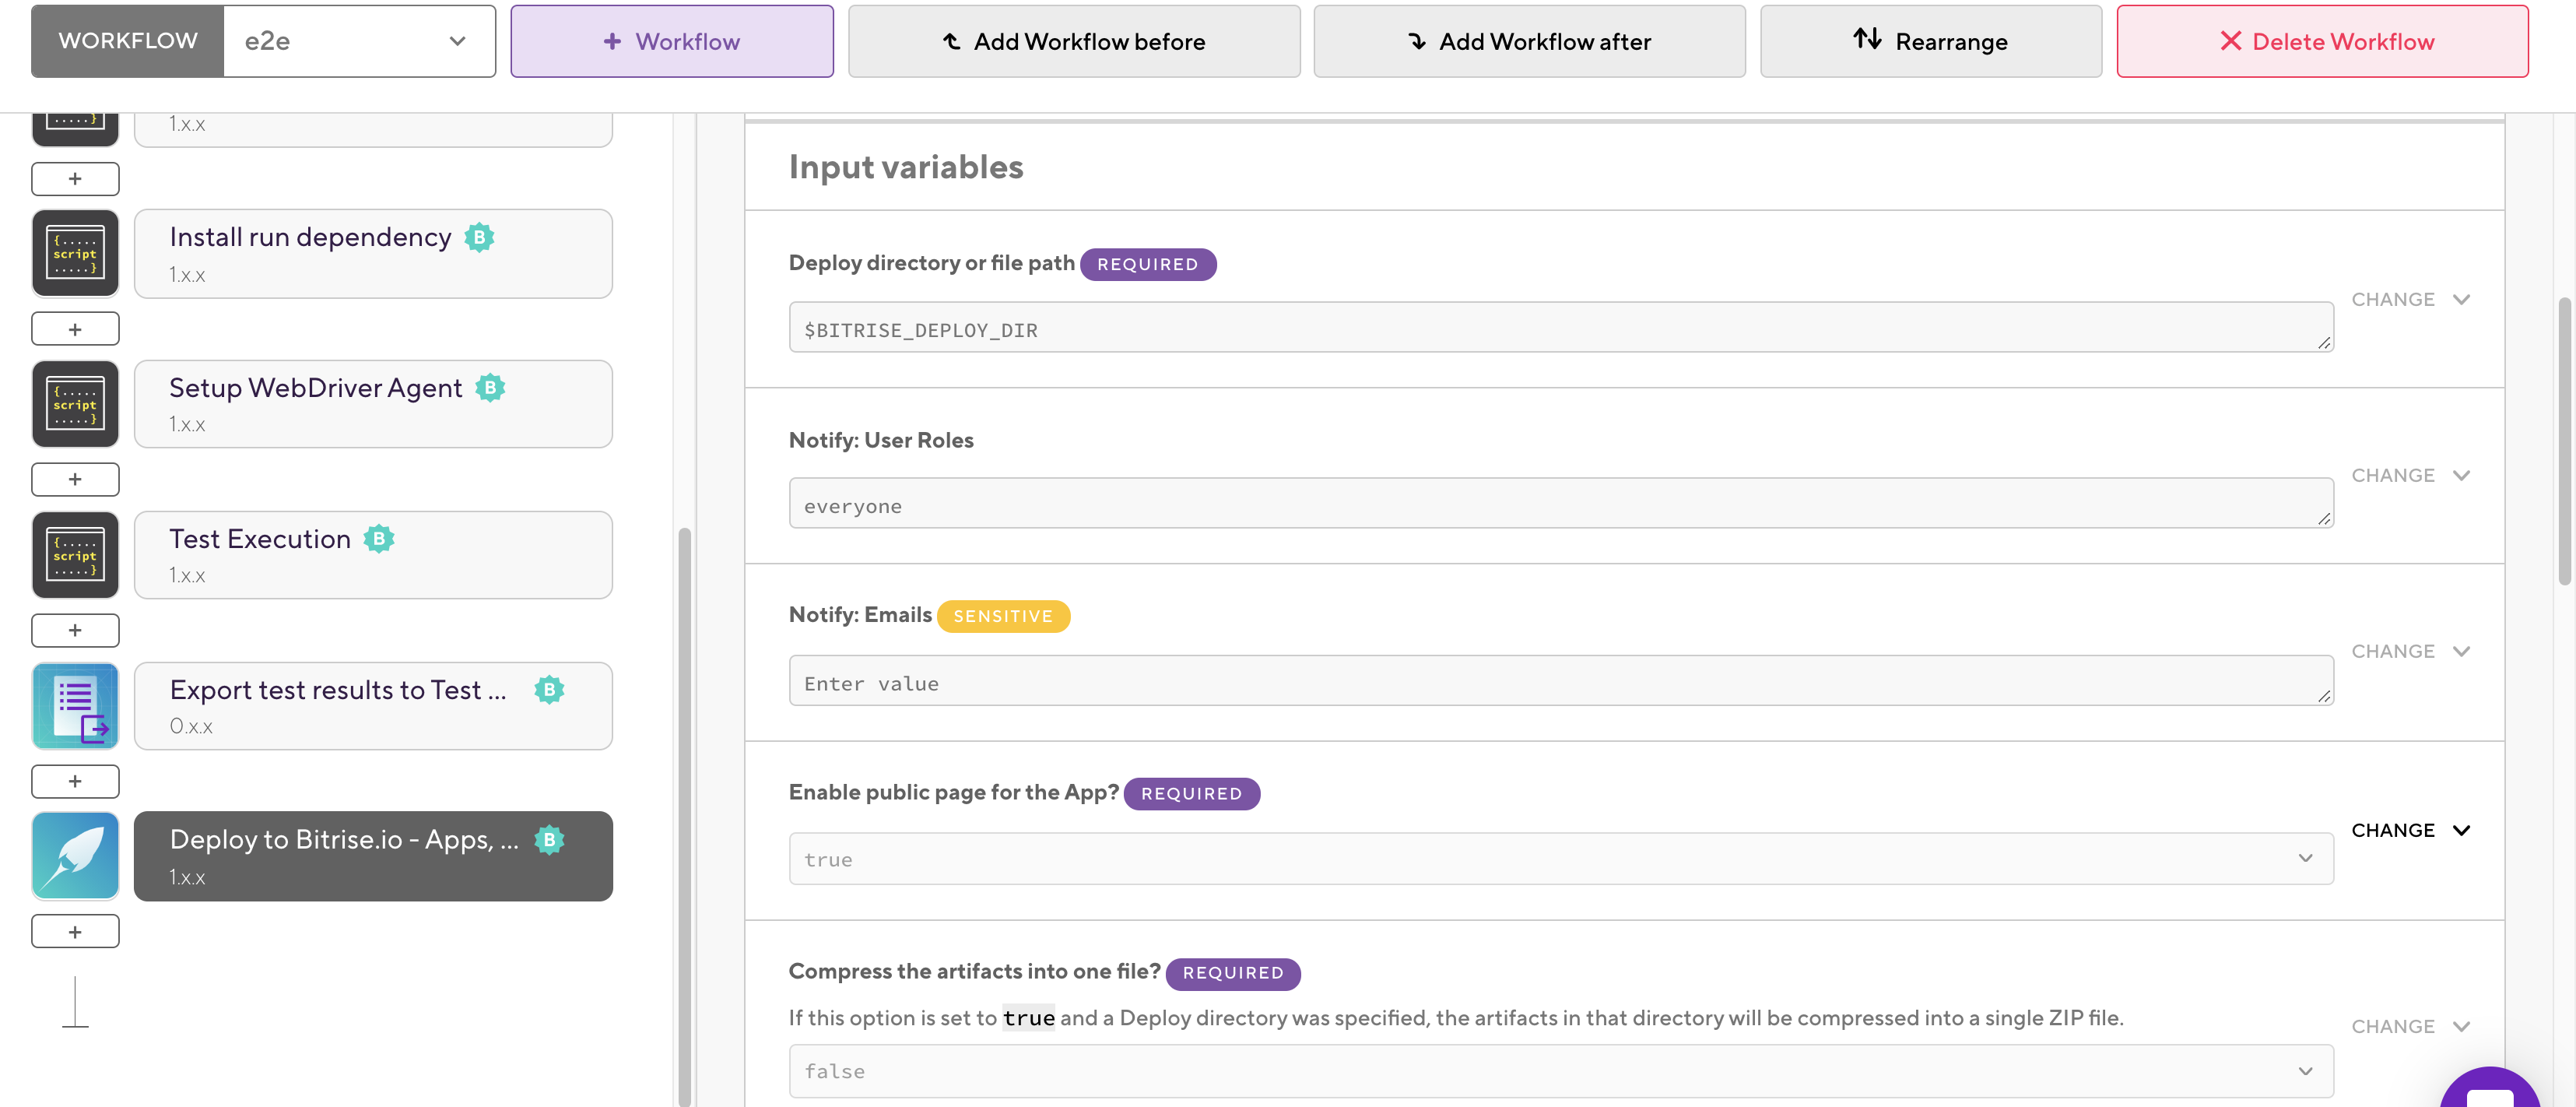Click verified badge beside Setup WebDriver Agent
The width and height of the screenshot is (2576, 1107).
[x=490, y=388]
